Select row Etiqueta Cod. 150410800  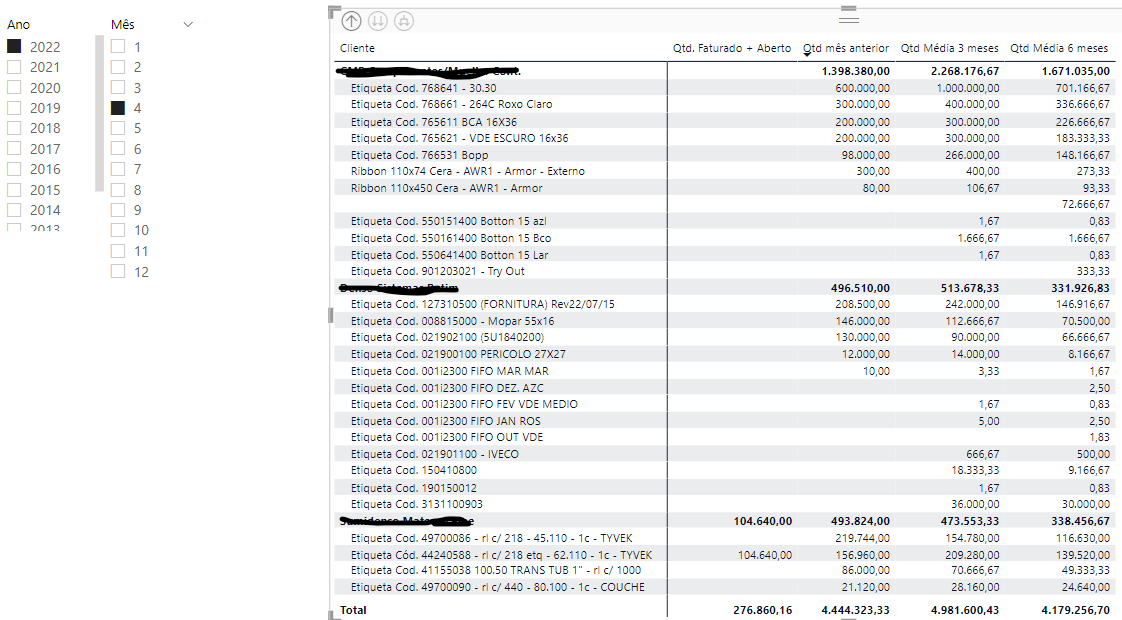(x=723, y=470)
